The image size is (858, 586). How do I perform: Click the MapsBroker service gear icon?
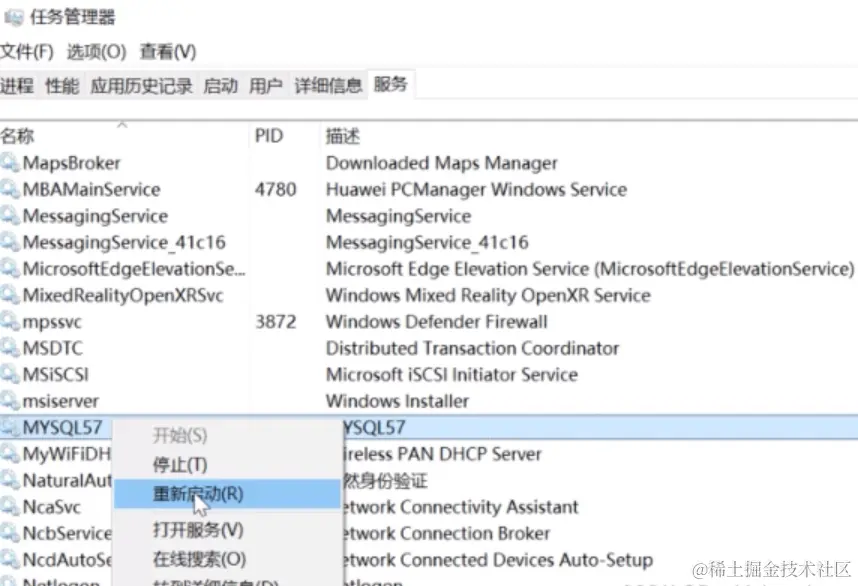coord(10,163)
